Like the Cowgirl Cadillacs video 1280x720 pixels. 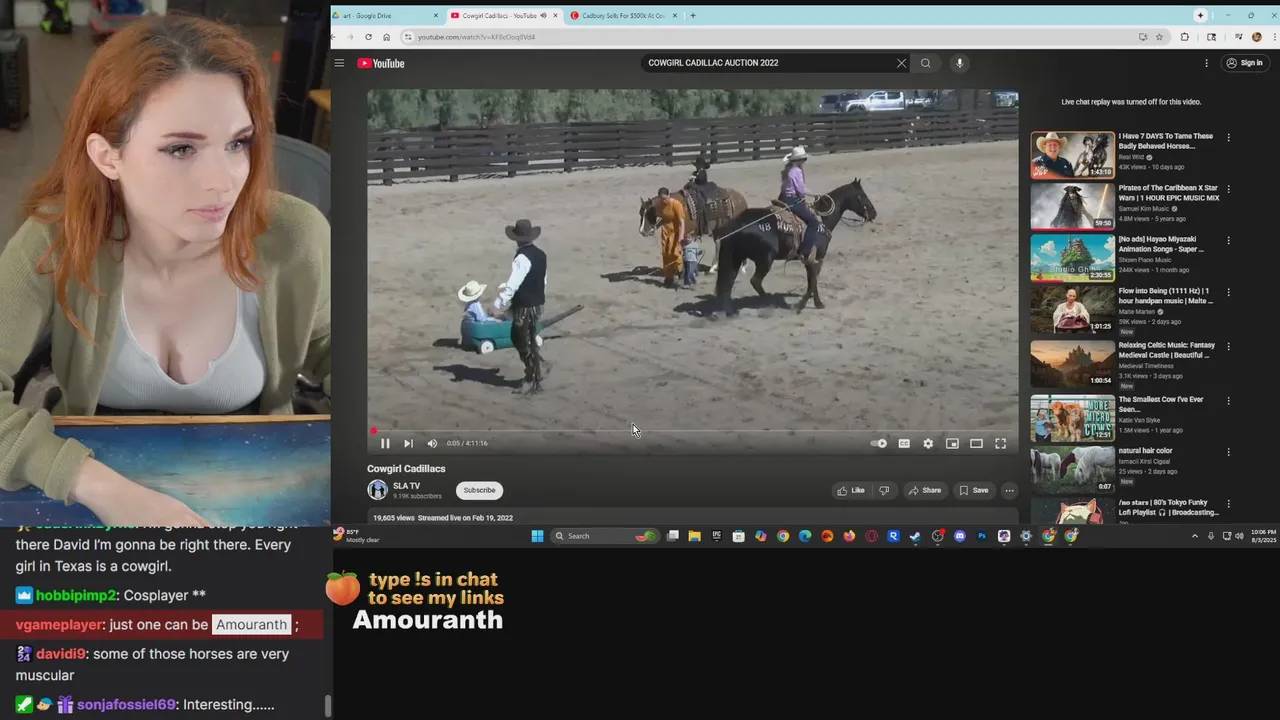tap(851, 490)
